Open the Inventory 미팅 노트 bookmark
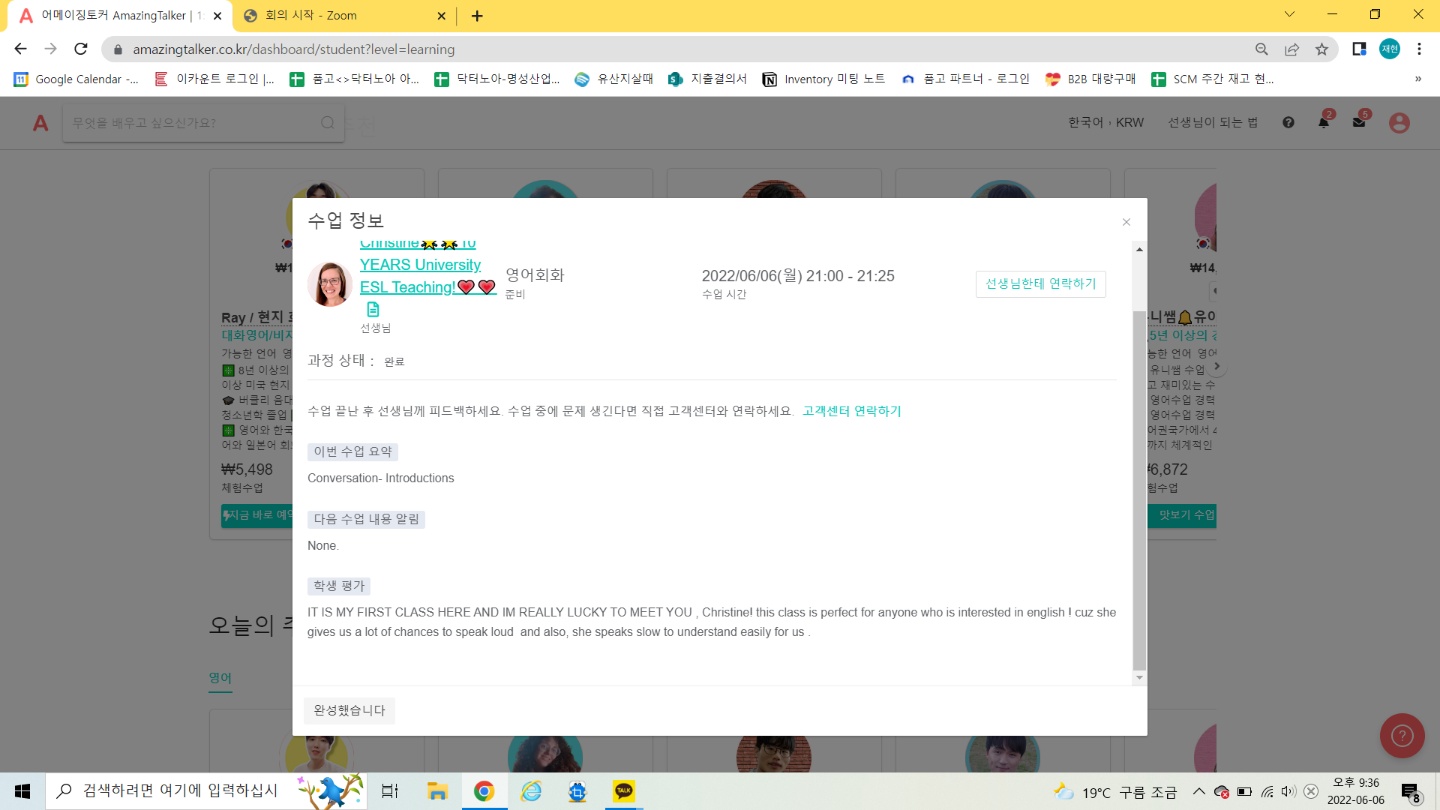This screenshot has height=810, width=1440. click(824, 79)
